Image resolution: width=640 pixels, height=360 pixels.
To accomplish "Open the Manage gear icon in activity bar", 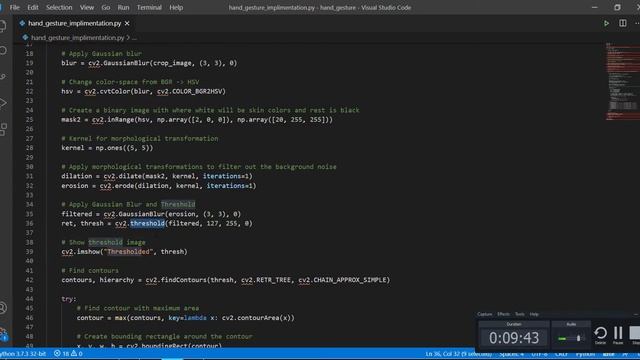I will [3, 334].
